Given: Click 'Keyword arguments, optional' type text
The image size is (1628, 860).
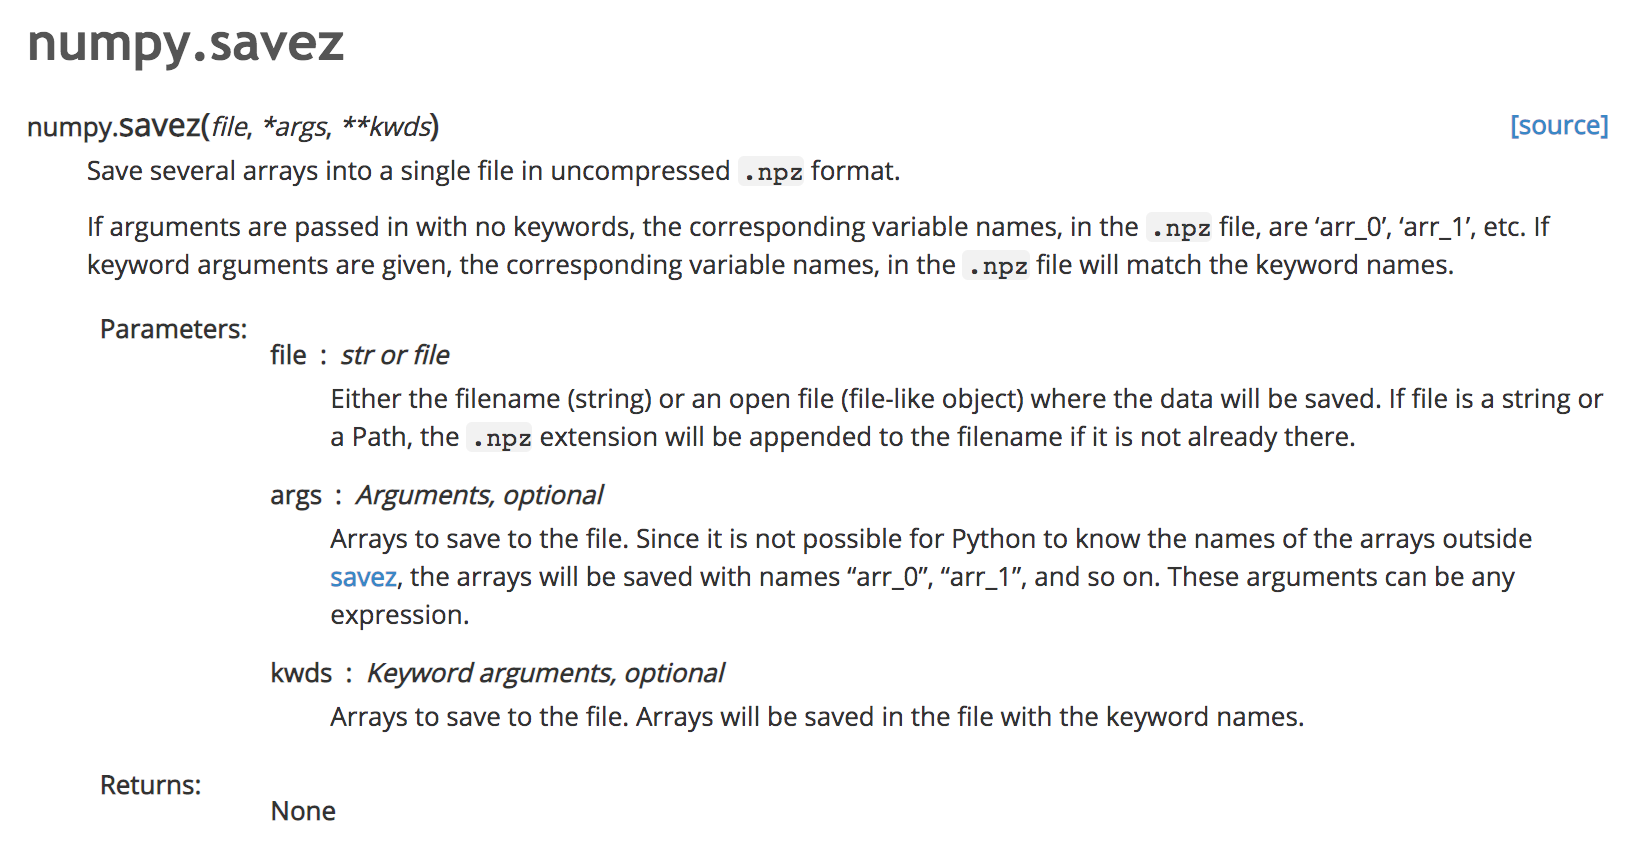Looking at the screenshot, I should 545,674.
